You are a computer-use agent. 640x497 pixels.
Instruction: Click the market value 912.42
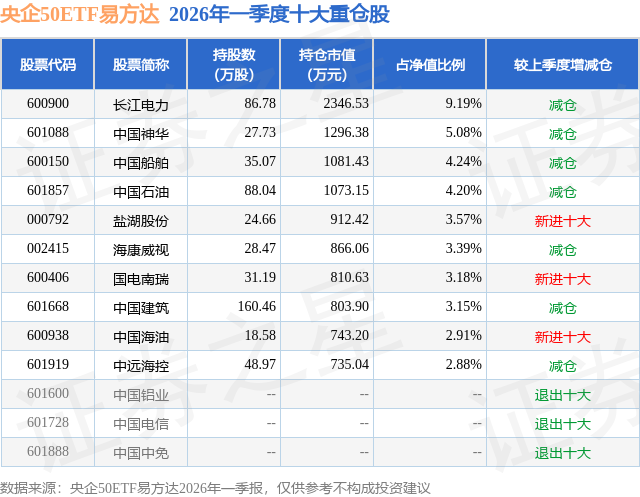point(349,220)
